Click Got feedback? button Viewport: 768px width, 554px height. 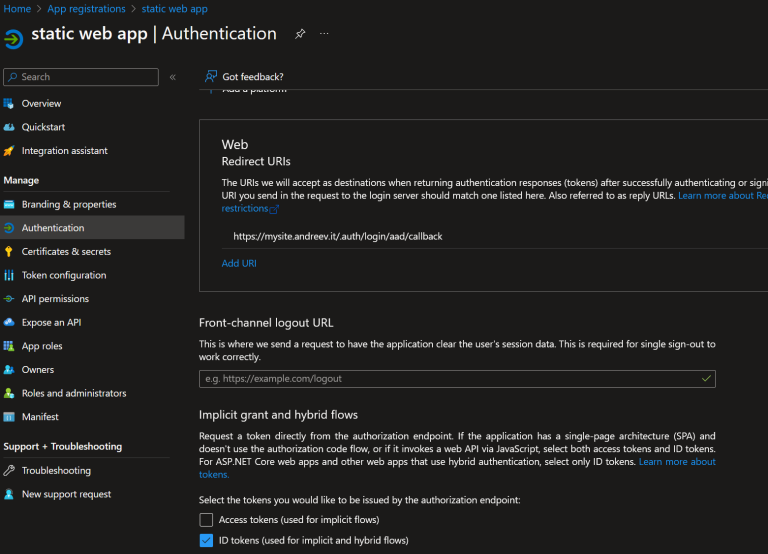[x=244, y=76]
